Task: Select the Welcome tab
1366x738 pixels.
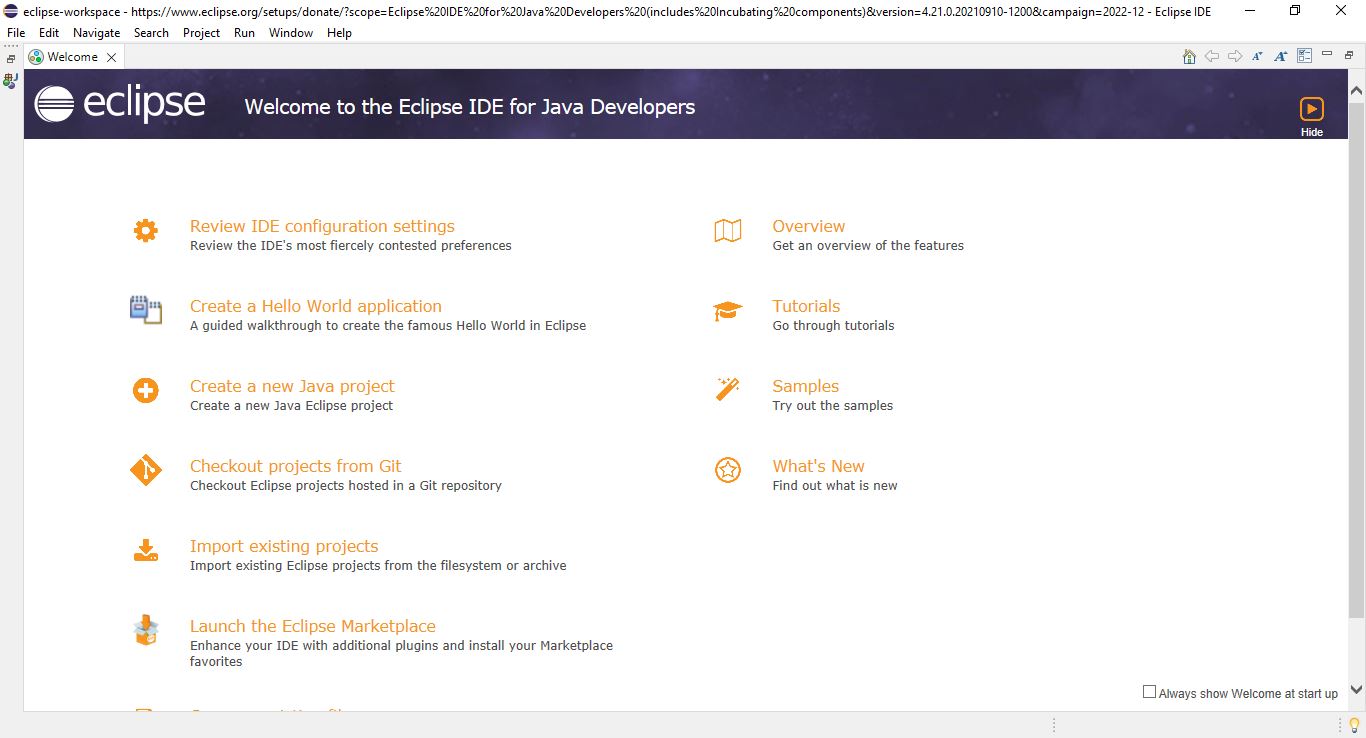Action: pyautogui.click(x=73, y=57)
